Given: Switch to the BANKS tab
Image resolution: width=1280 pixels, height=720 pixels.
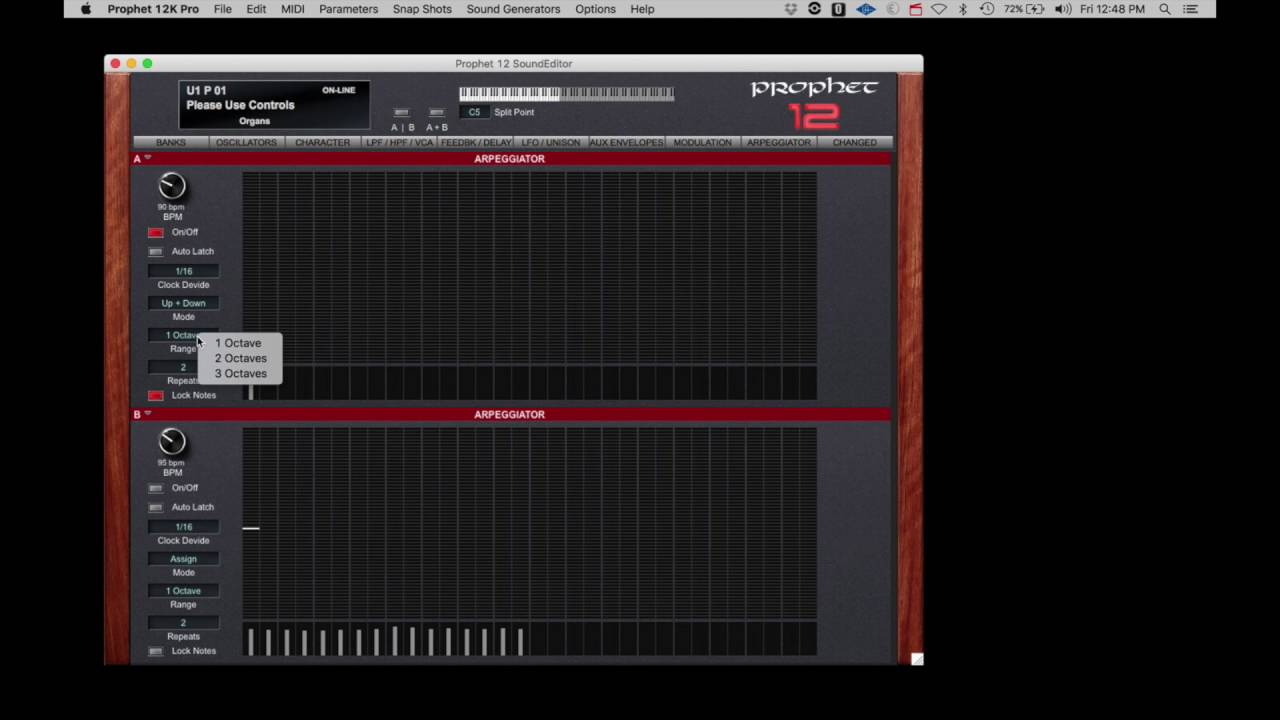Looking at the screenshot, I should [x=171, y=142].
